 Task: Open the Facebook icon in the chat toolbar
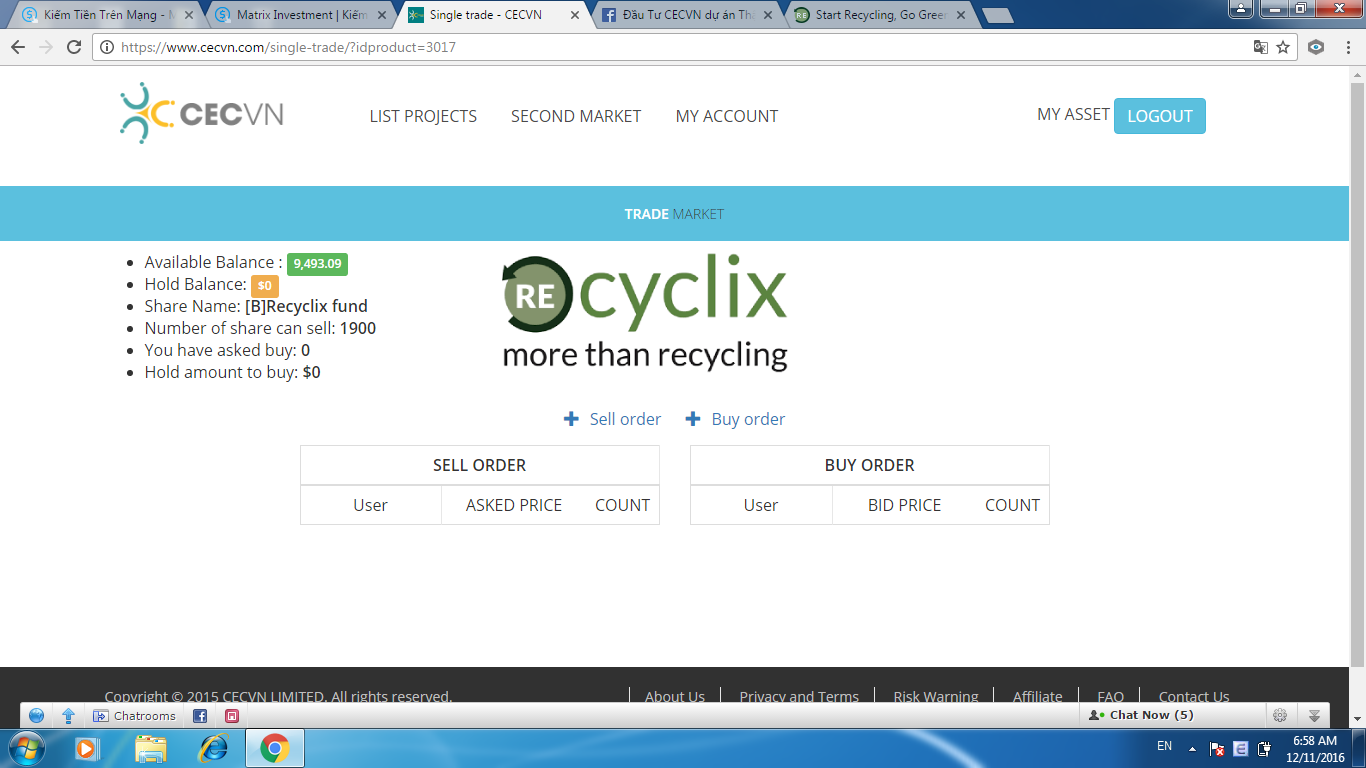click(200, 716)
